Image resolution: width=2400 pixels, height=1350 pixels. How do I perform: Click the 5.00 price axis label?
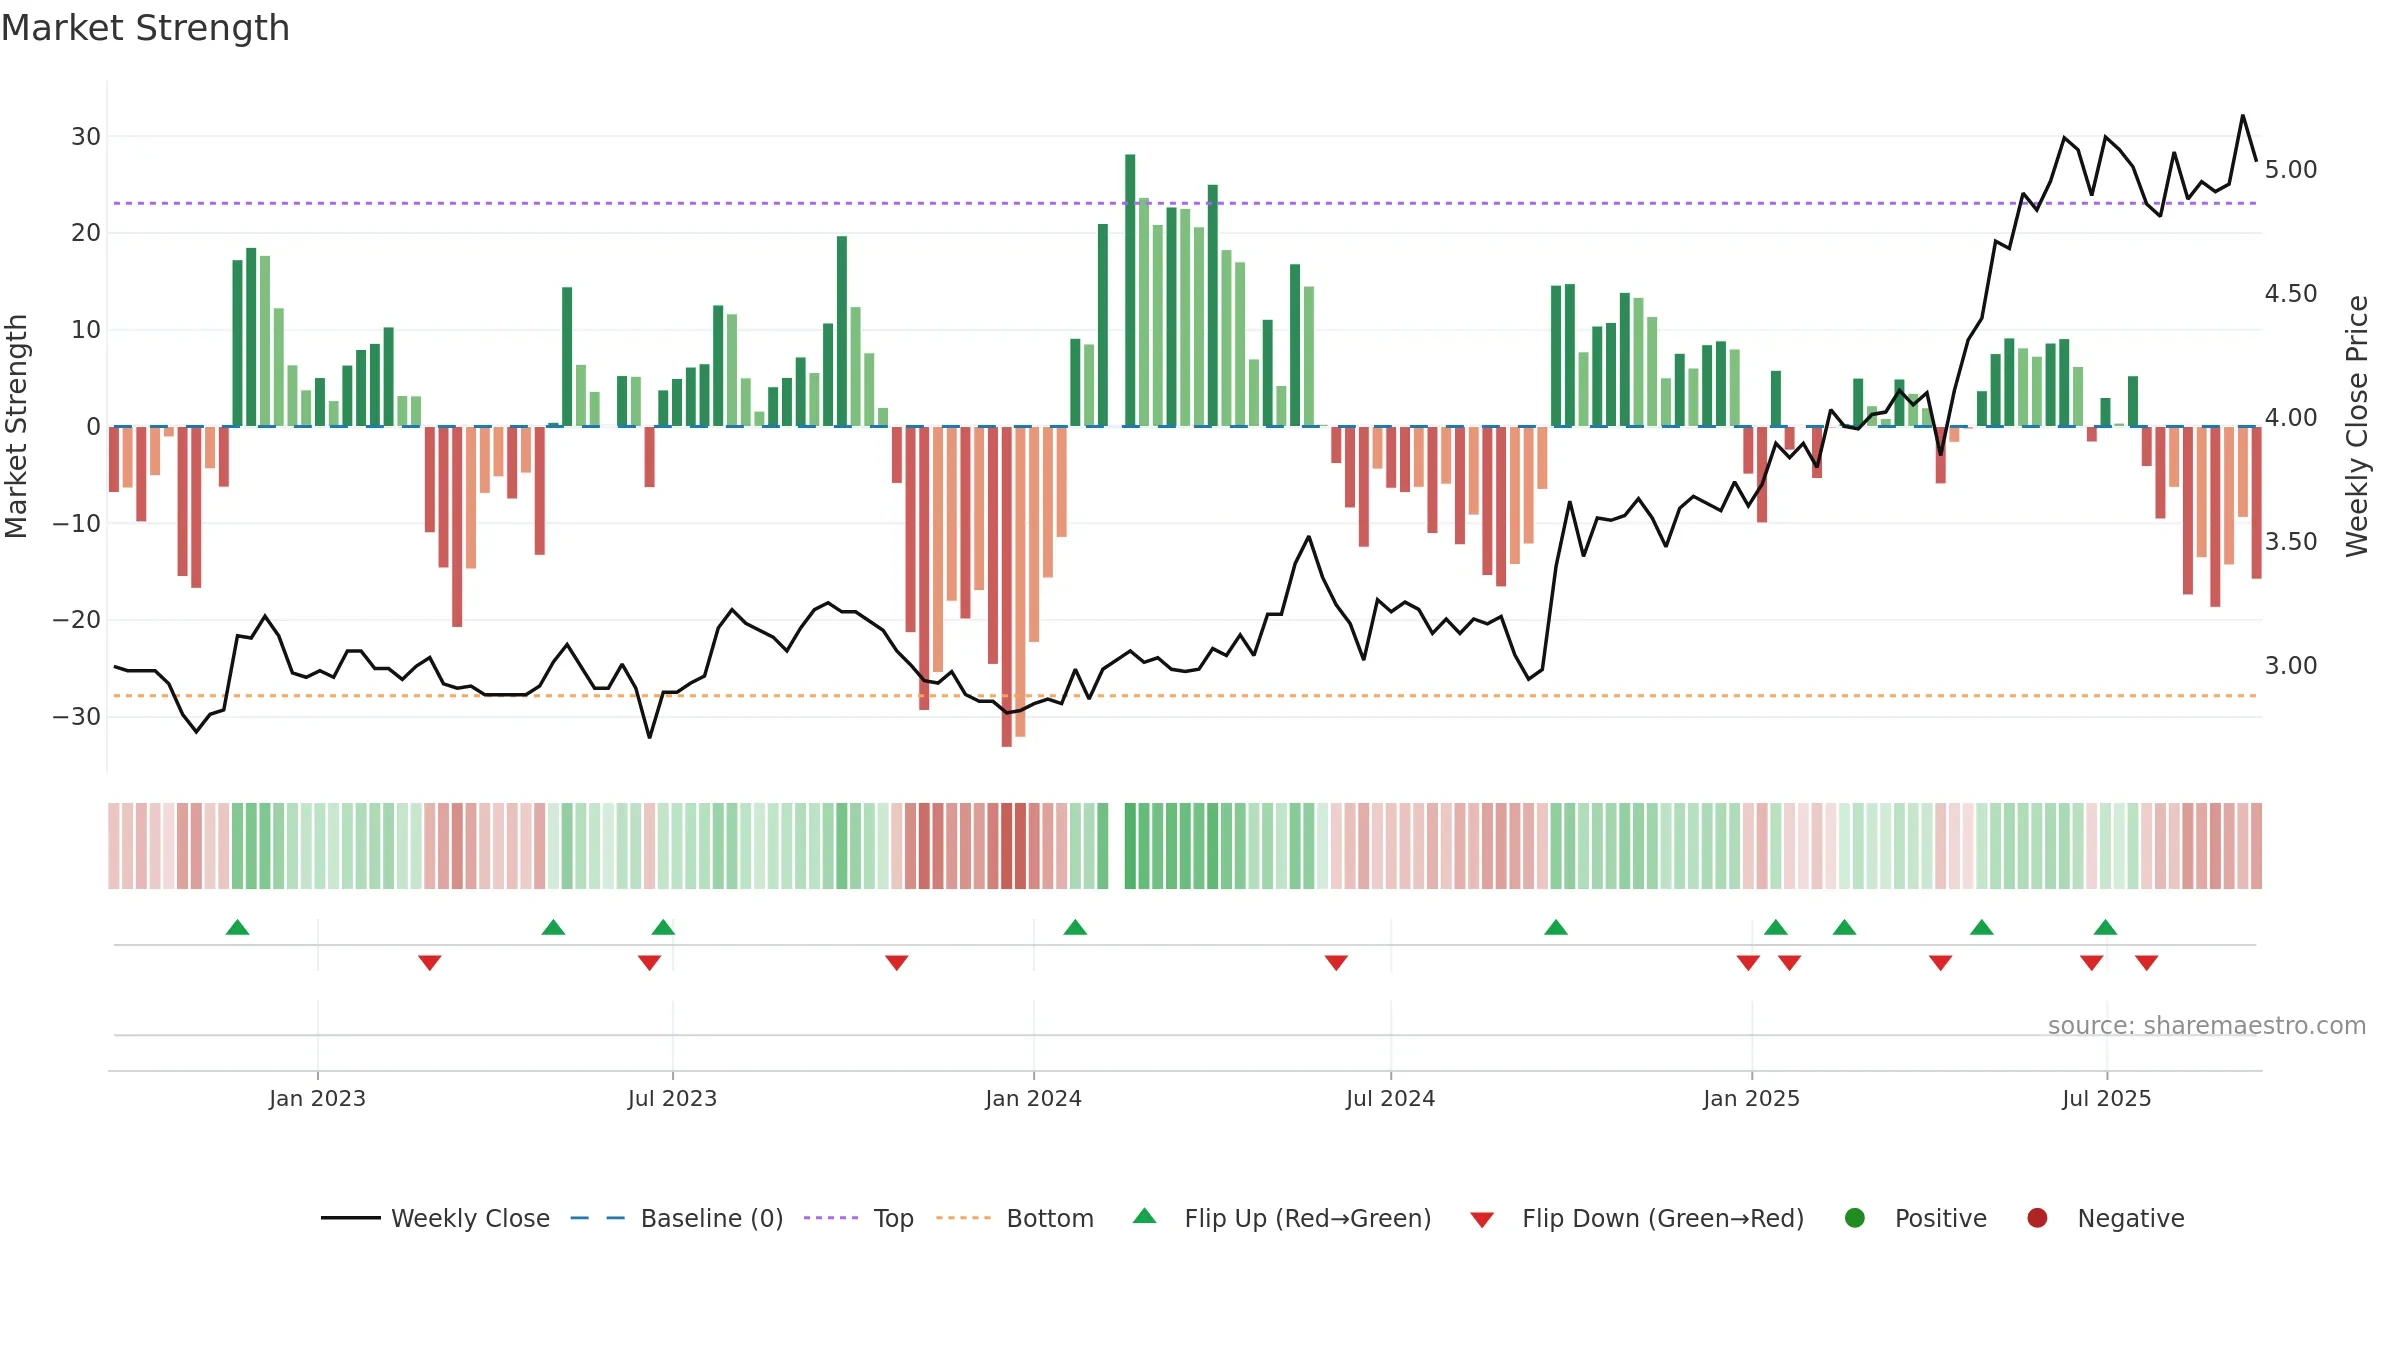pyautogui.click(x=2291, y=170)
